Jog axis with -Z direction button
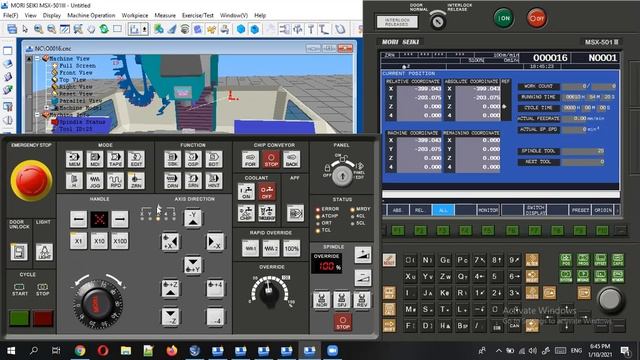Viewport: 640px width, 360px height. (x=170, y=317)
